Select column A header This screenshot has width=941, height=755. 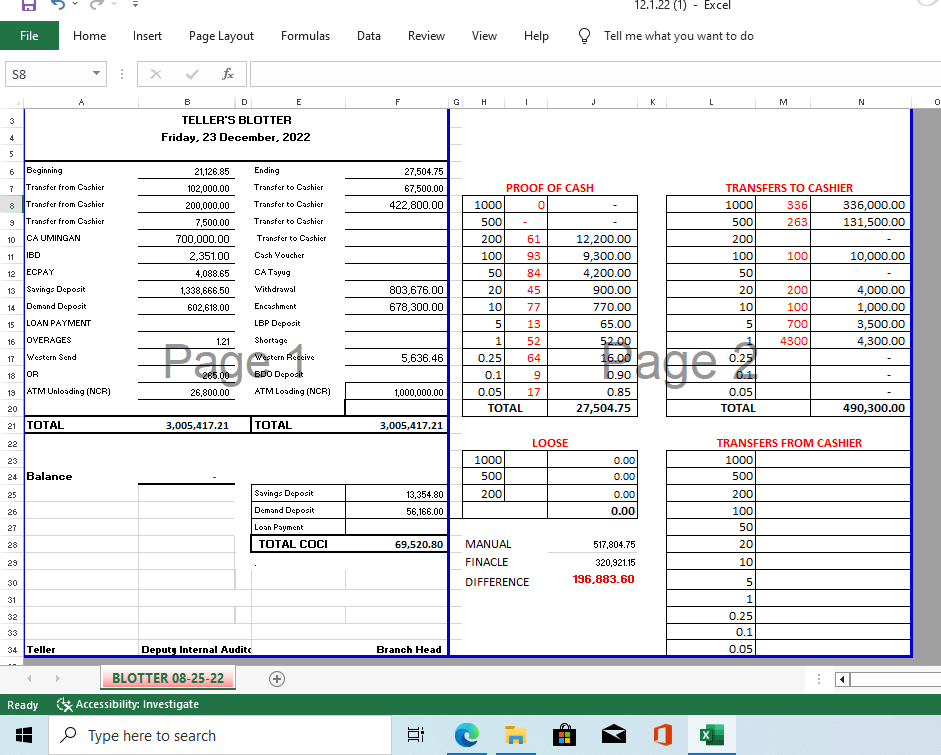pyautogui.click(x=81, y=102)
